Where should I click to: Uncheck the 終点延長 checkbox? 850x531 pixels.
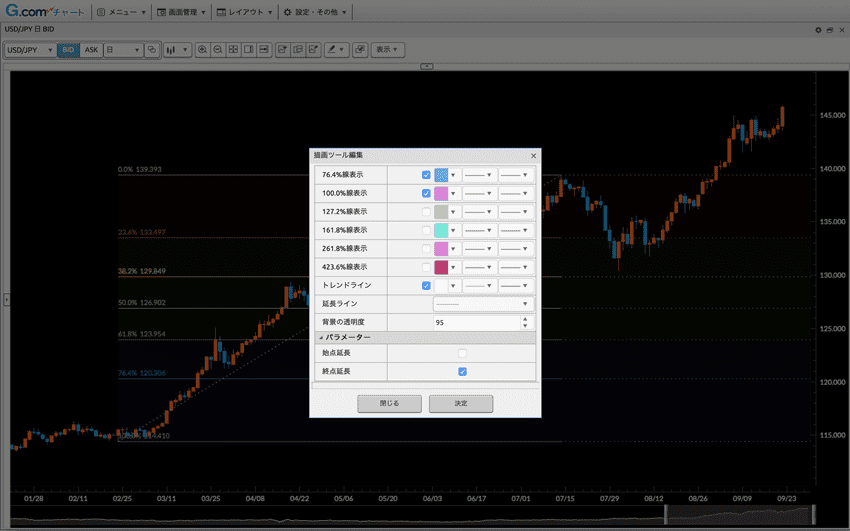point(462,372)
